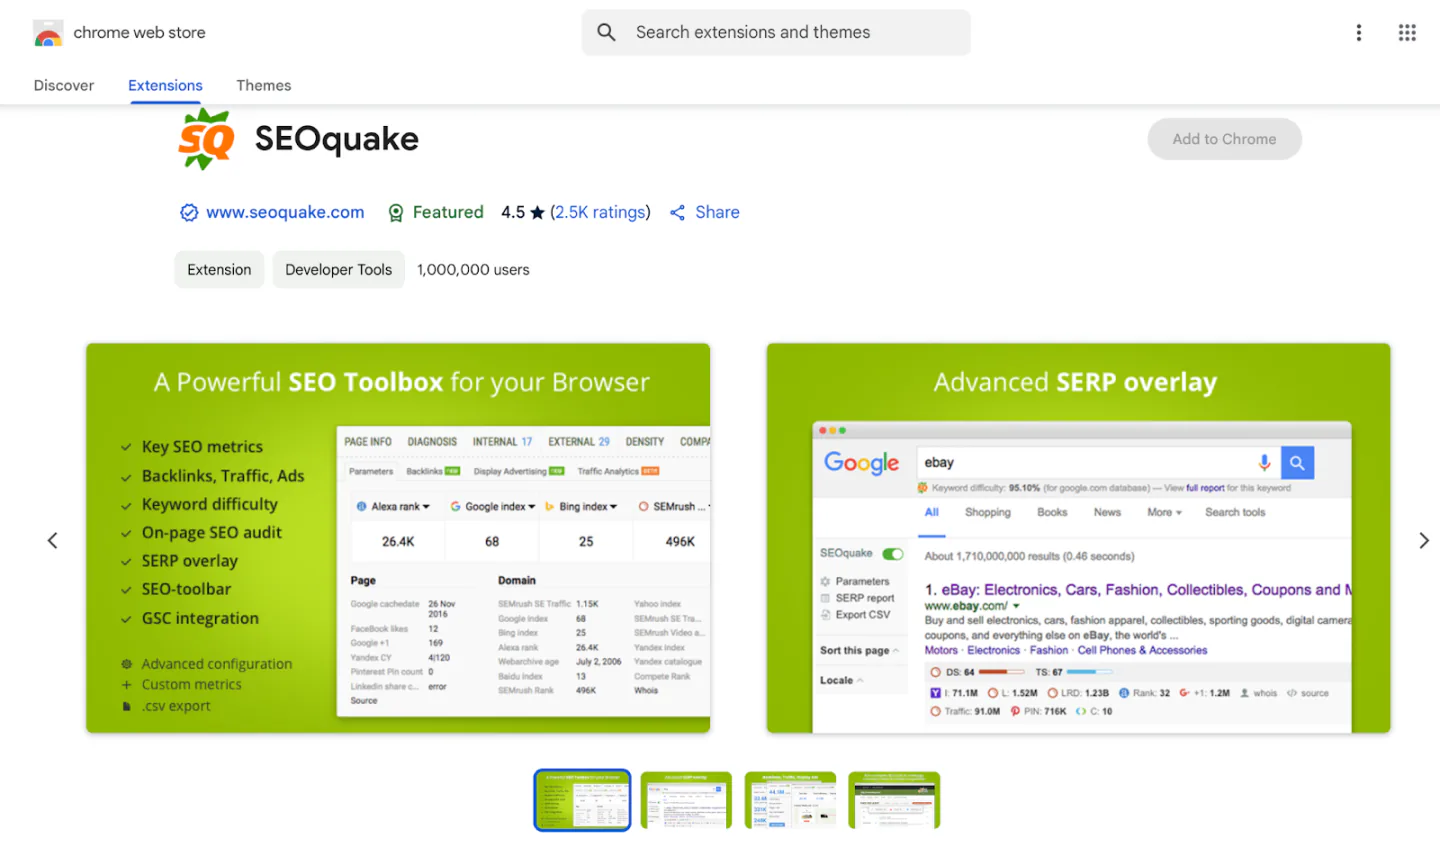The height and width of the screenshot is (857, 1440).
Task: Select the first screenshot thumbnail
Action: click(x=582, y=800)
